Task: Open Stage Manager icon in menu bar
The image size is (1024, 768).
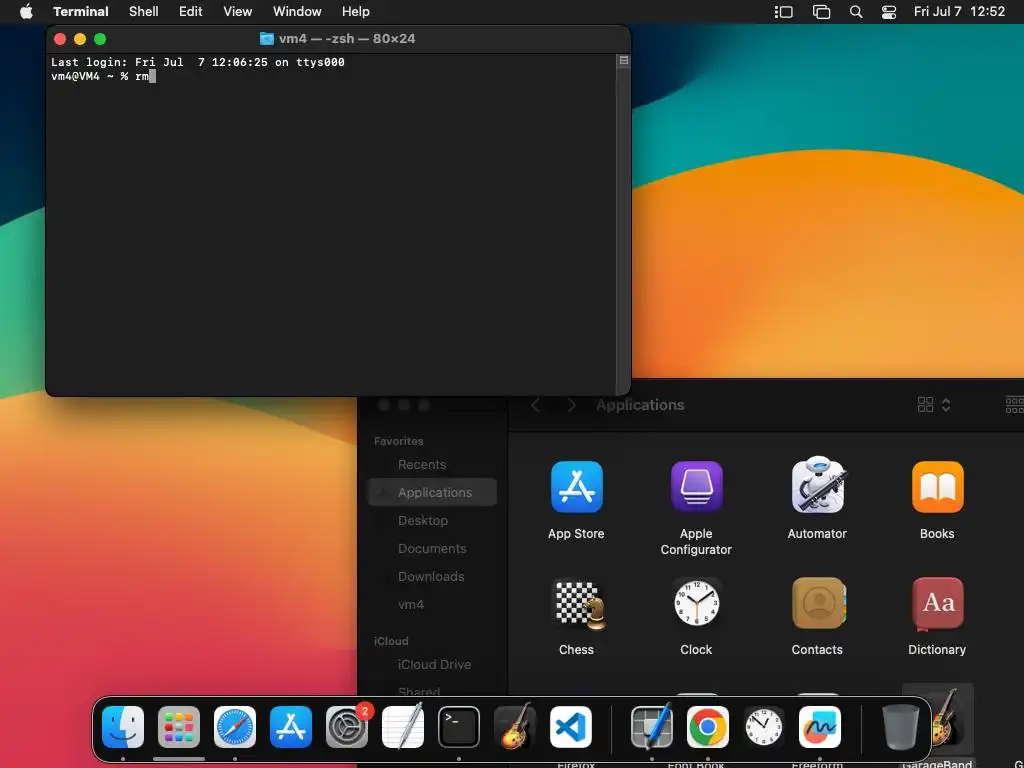Action: pos(783,12)
